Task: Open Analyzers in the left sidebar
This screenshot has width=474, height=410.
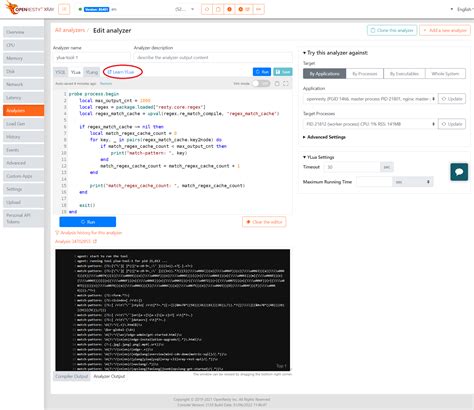Action: pos(24,111)
